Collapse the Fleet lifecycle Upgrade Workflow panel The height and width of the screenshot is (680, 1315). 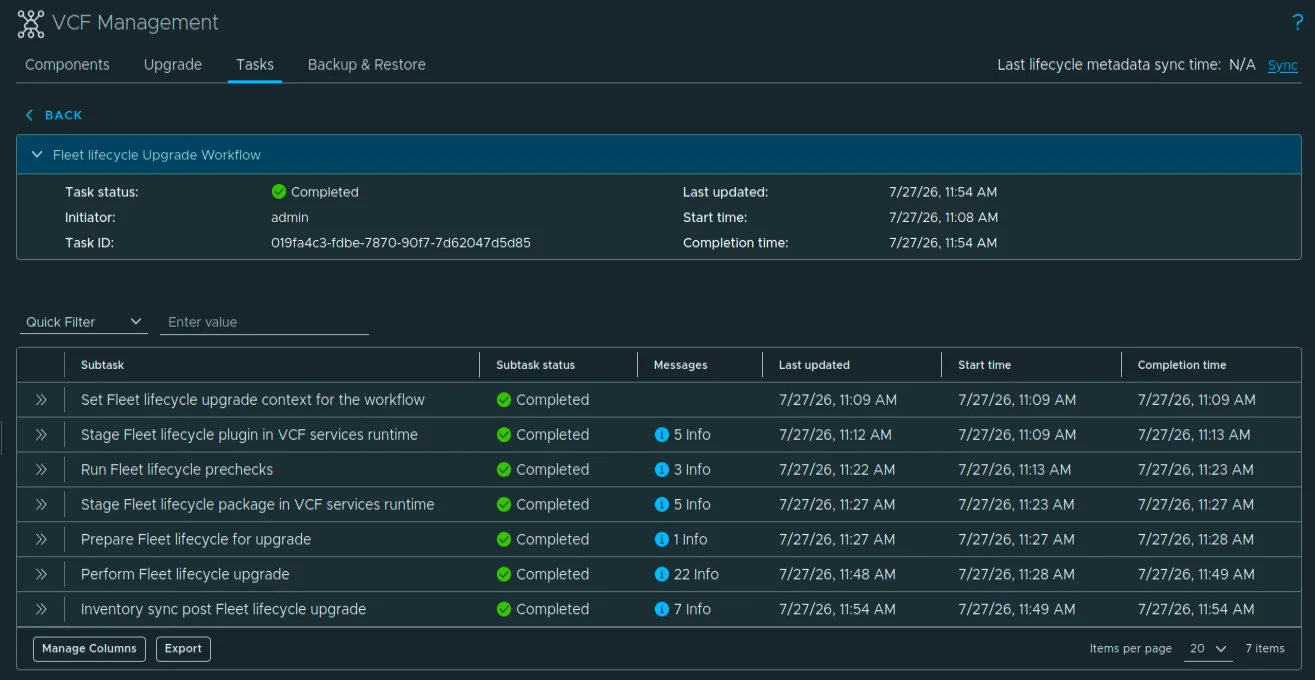37,155
